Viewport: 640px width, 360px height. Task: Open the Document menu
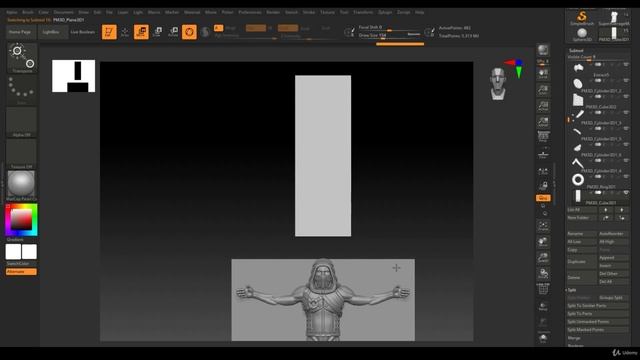pyautogui.click(x=64, y=12)
